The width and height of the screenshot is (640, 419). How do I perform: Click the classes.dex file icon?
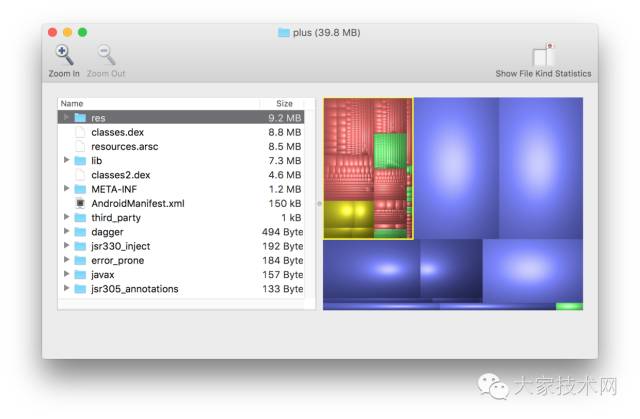pyautogui.click(x=80, y=132)
